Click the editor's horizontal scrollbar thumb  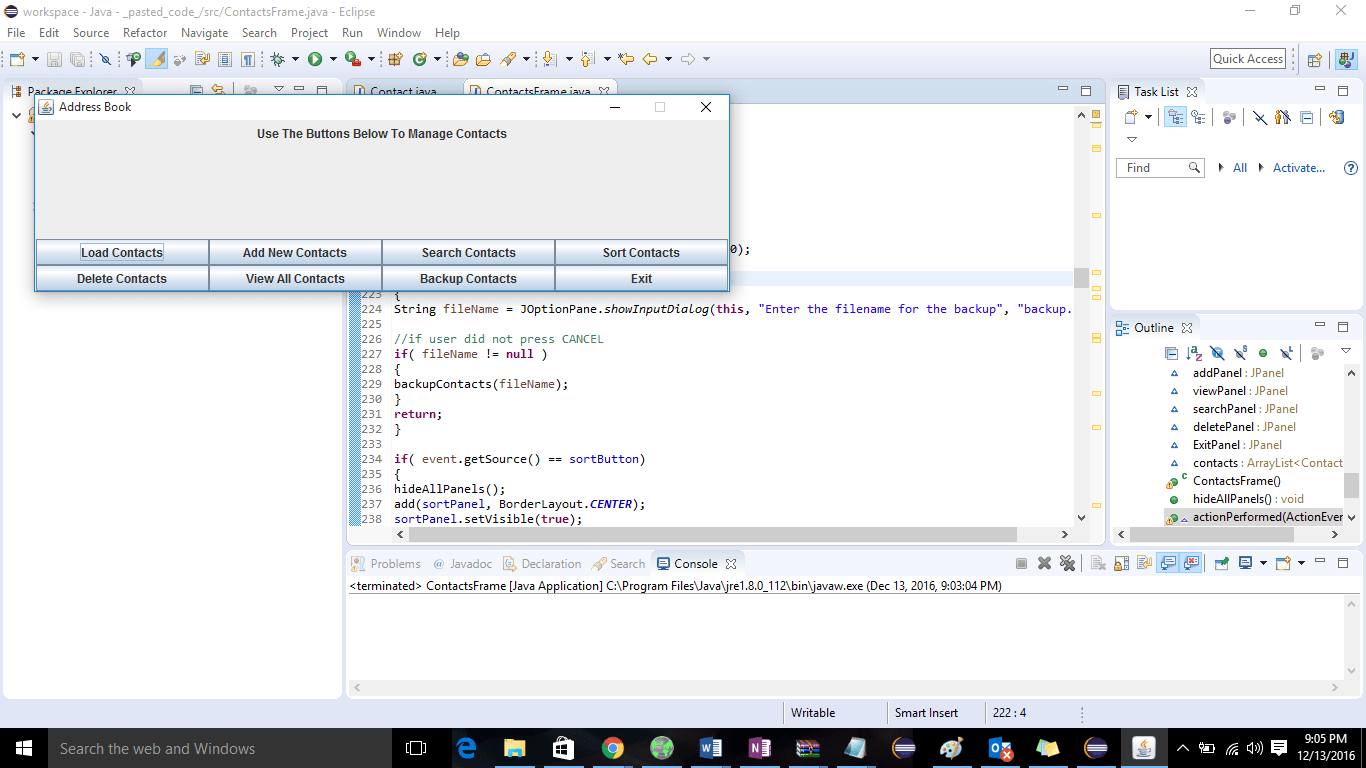tap(712, 535)
